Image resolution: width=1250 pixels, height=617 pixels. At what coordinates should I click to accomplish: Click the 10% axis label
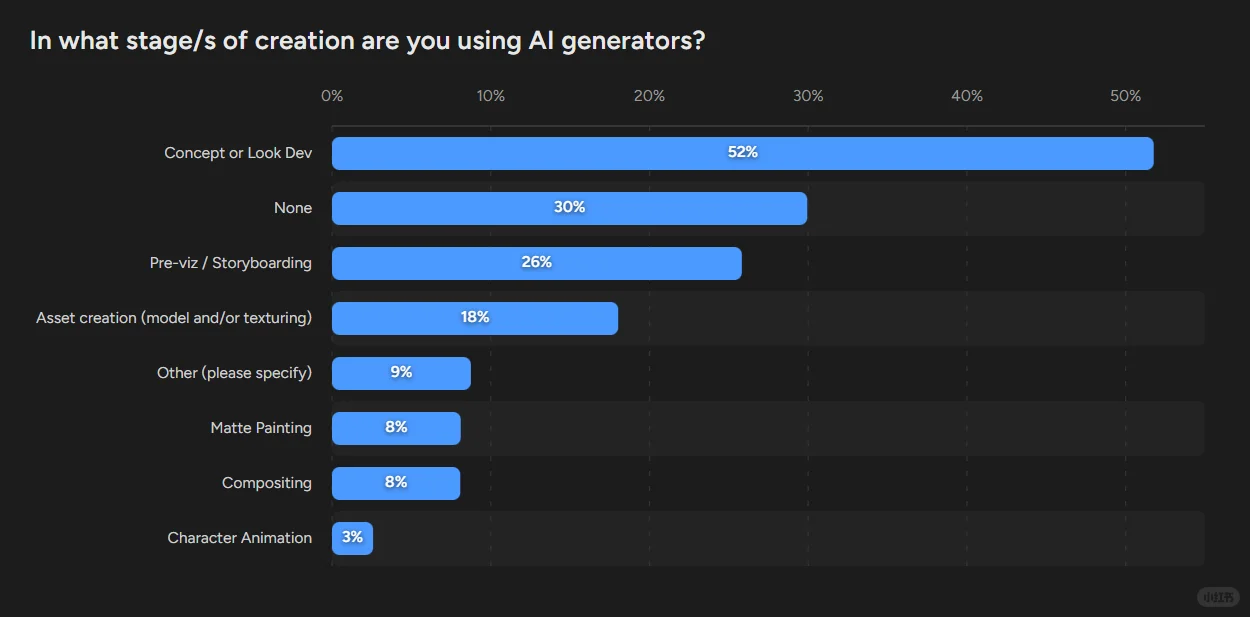pos(490,96)
